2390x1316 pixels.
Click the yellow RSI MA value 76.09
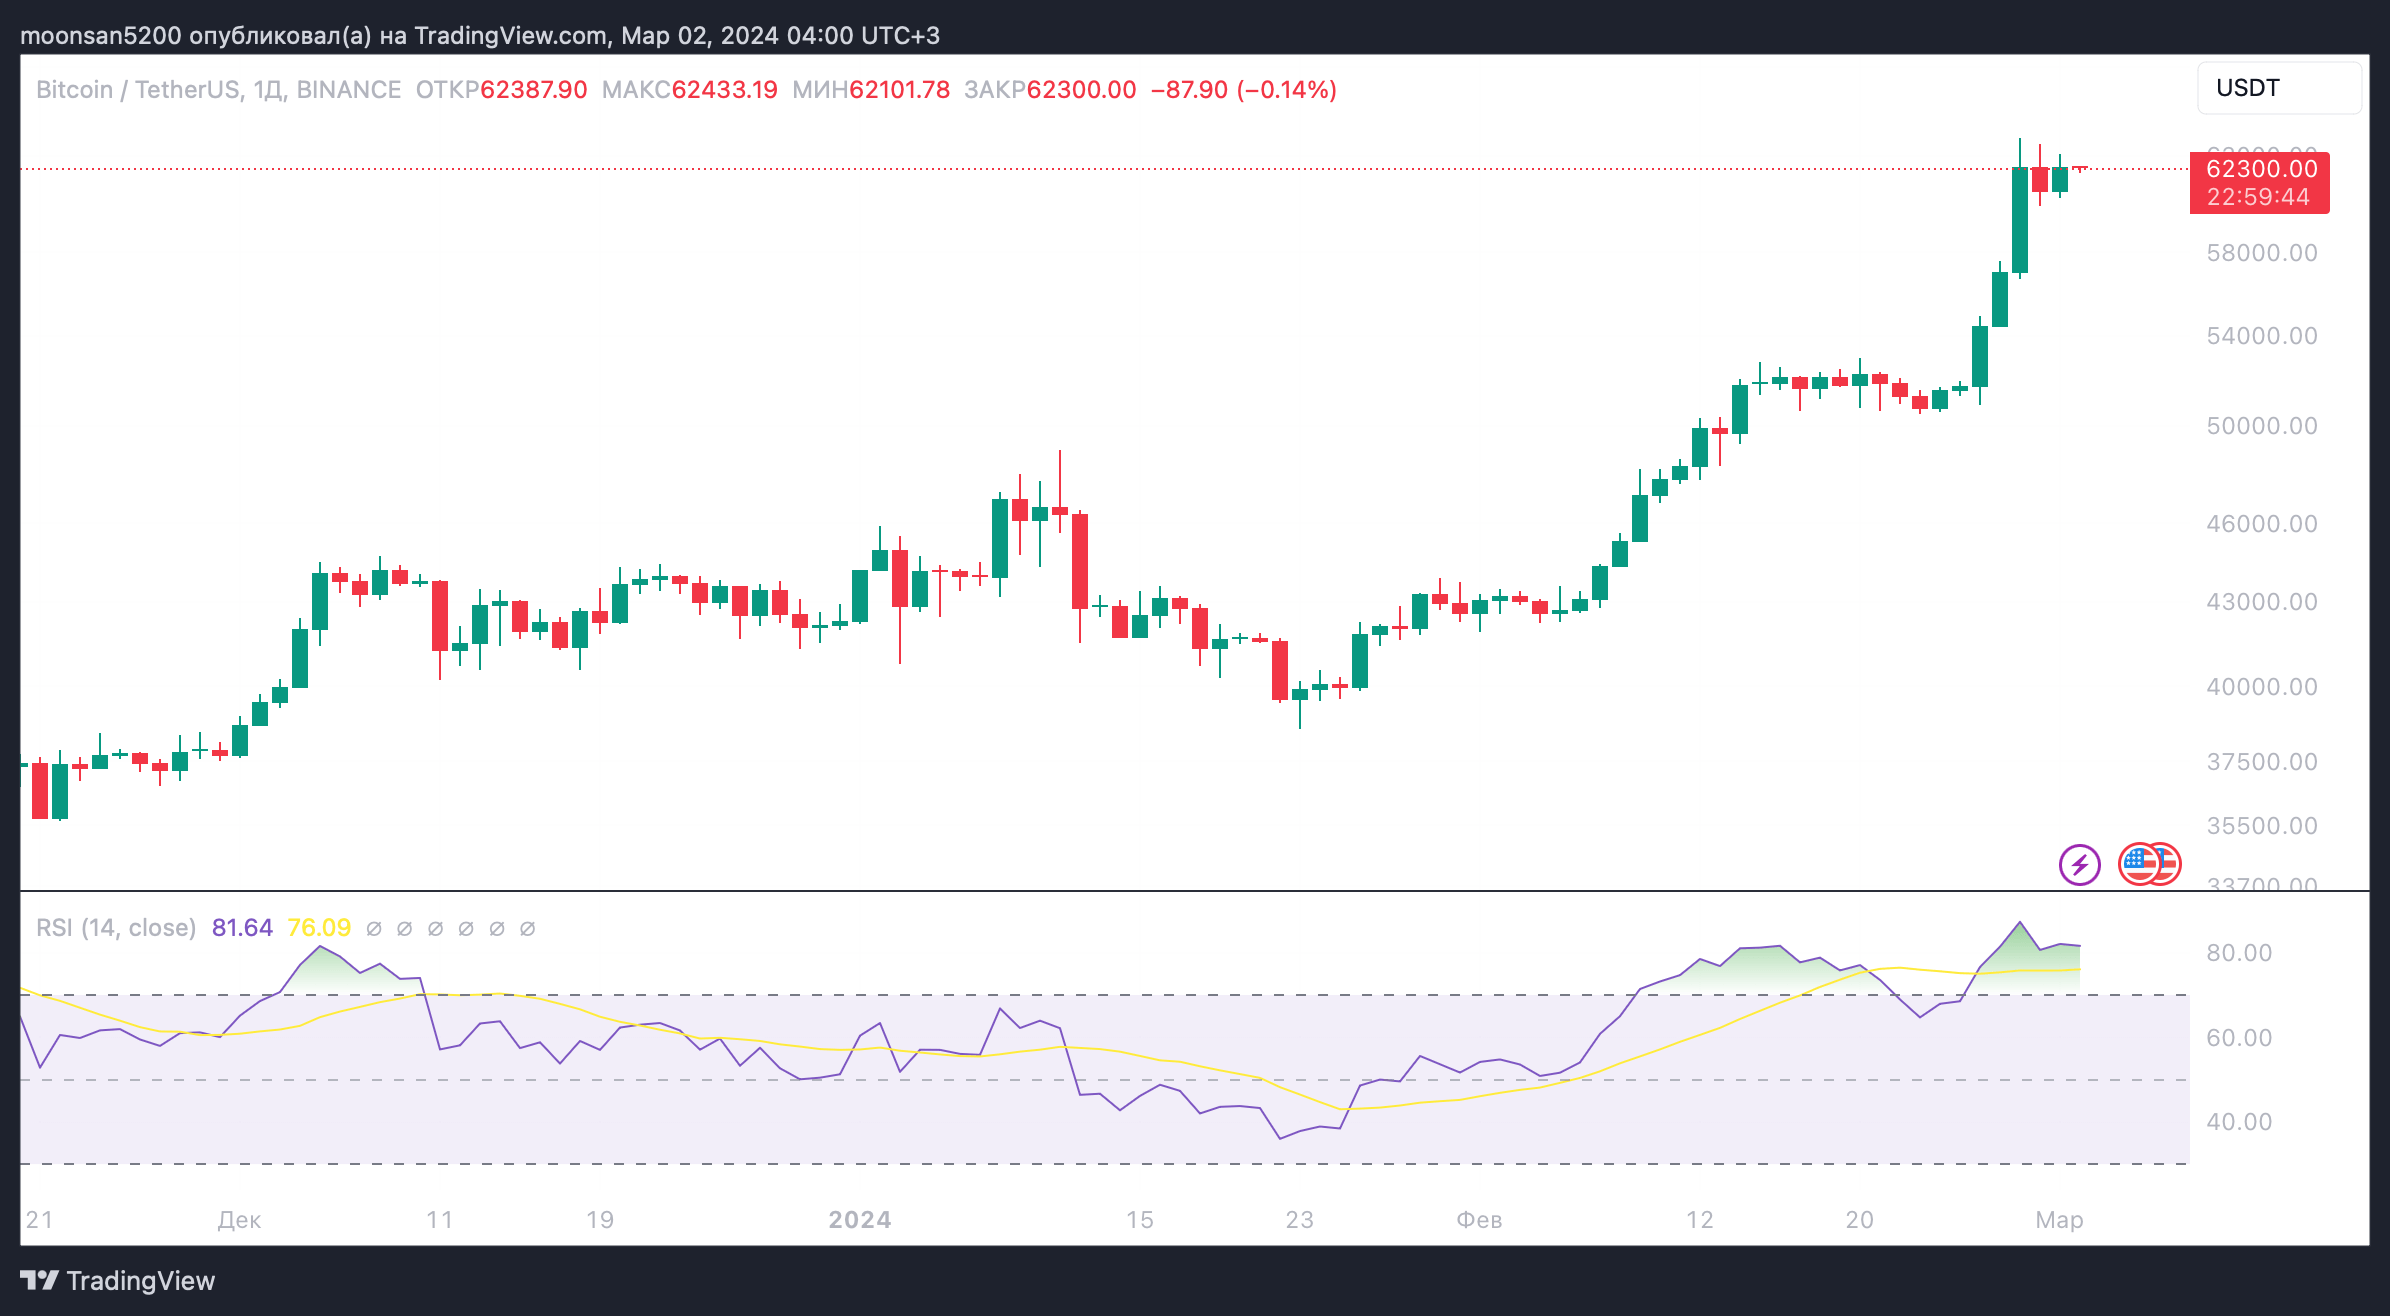click(x=319, y=928)
